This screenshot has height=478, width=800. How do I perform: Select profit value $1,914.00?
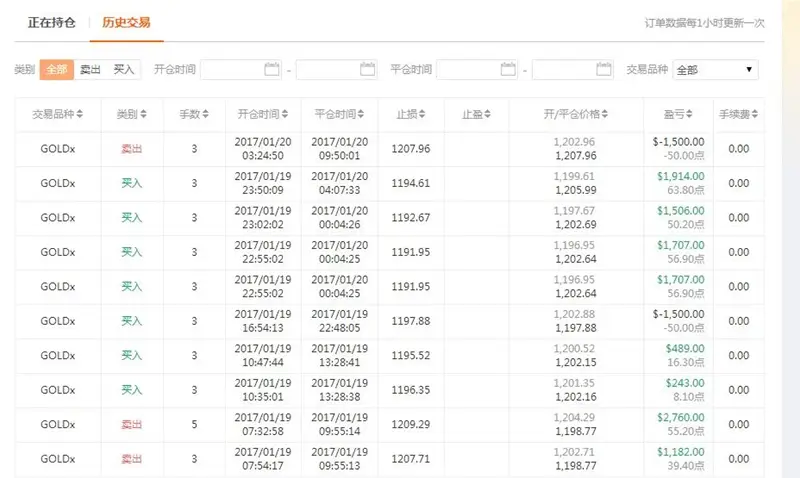click(681, 176)
